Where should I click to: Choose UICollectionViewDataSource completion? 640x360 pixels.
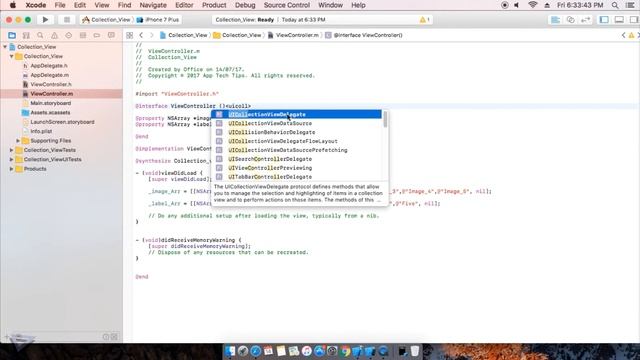[297, 123]
